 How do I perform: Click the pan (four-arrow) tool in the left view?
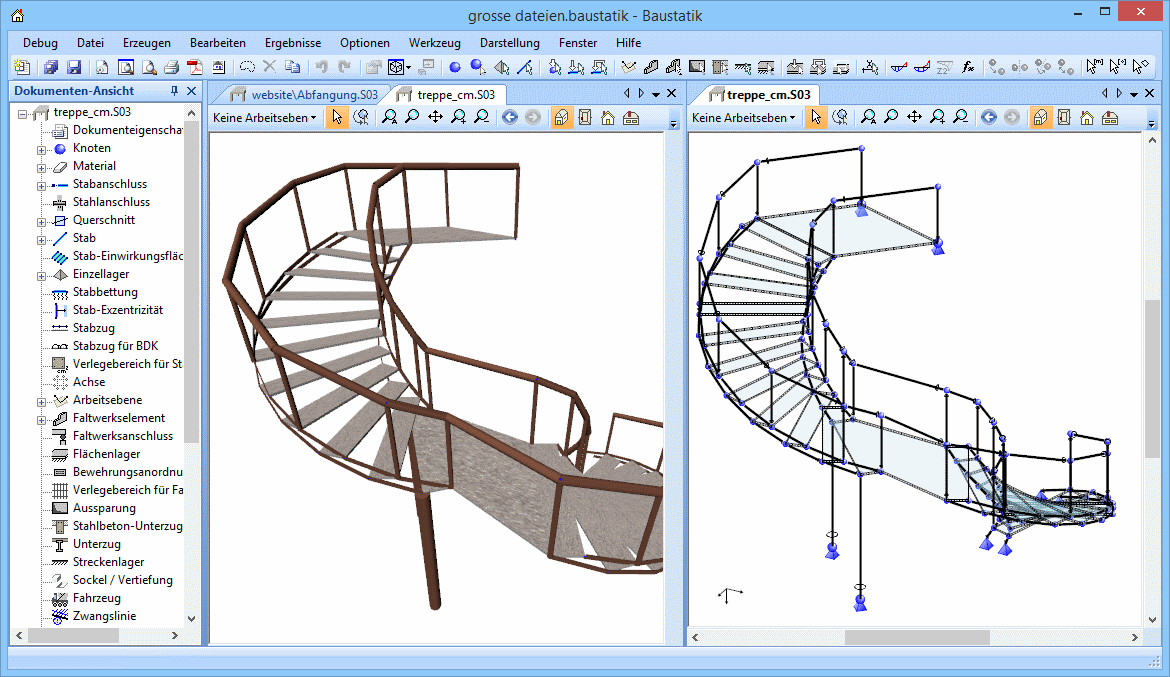click(435, 118)
